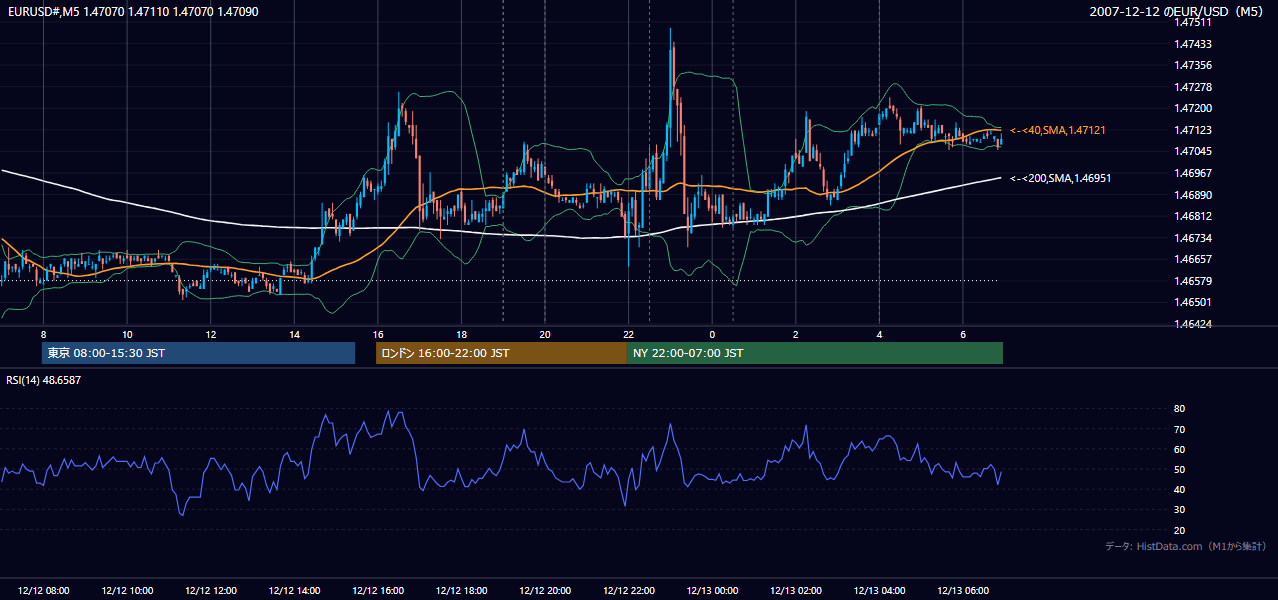Click the 12/13 00:00 time axis label
The image size is (1278, 600).
coord(712,591)
